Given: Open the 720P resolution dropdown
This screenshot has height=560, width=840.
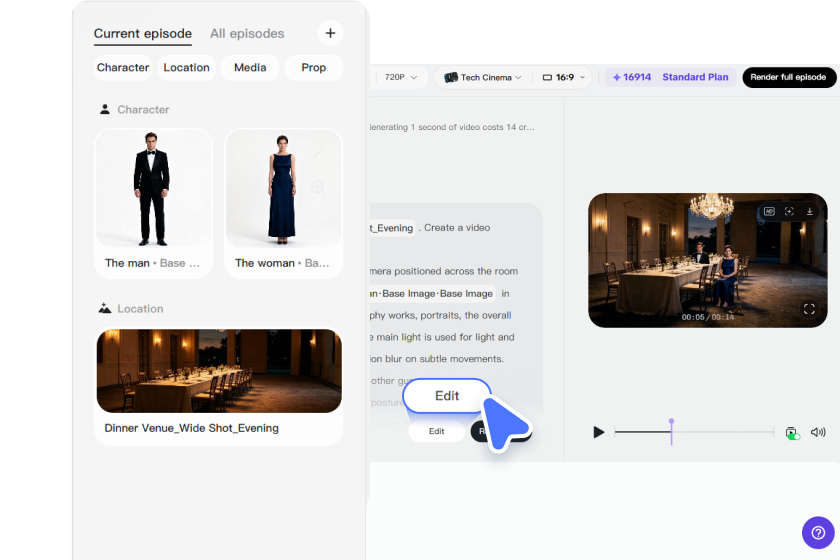Looking at the screenshot, I should coord(401,77).
